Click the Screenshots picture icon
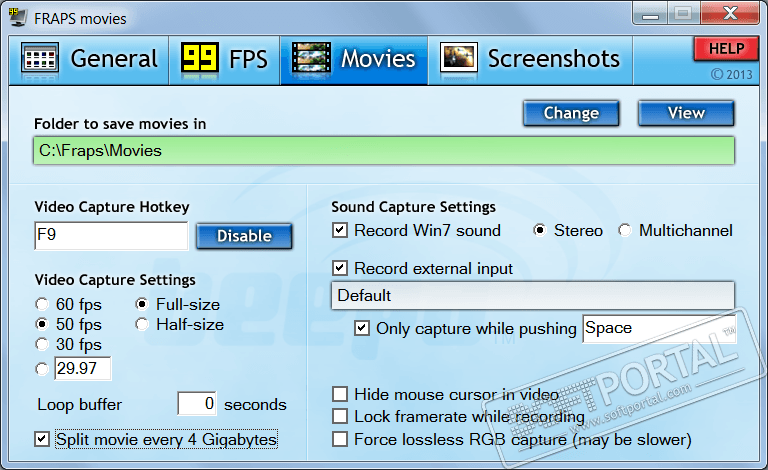This screenshot has height=470, width=768. point(458,58)
